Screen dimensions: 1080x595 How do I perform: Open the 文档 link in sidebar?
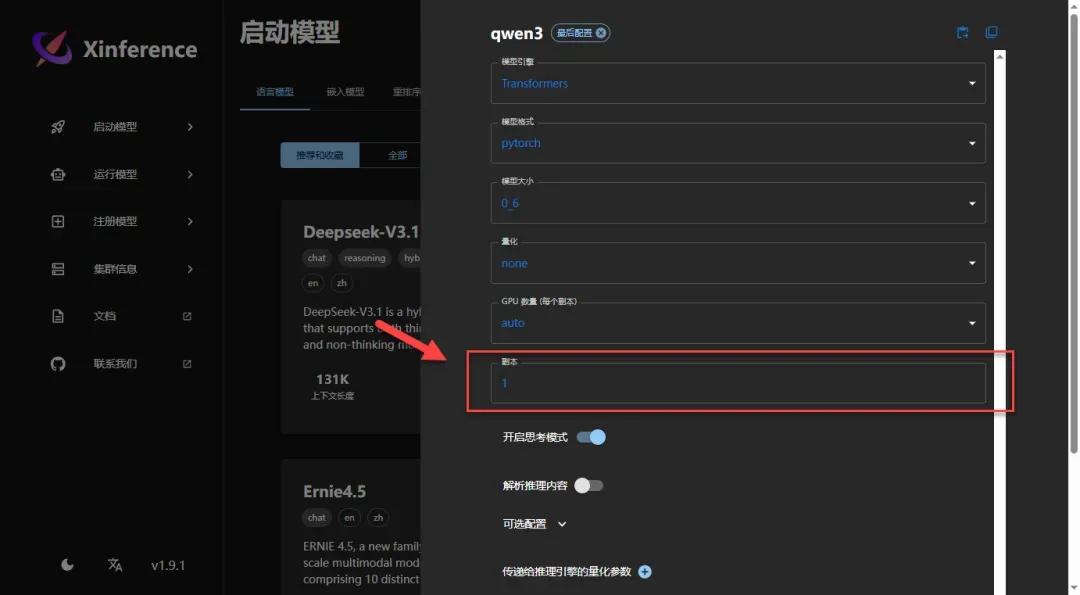[105, 316]
